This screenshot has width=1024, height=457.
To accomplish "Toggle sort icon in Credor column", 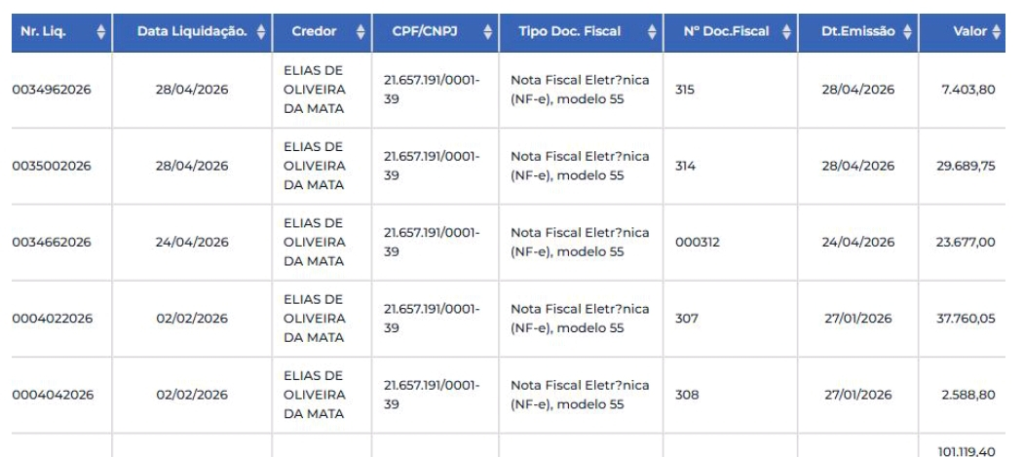I will [360, 32].
